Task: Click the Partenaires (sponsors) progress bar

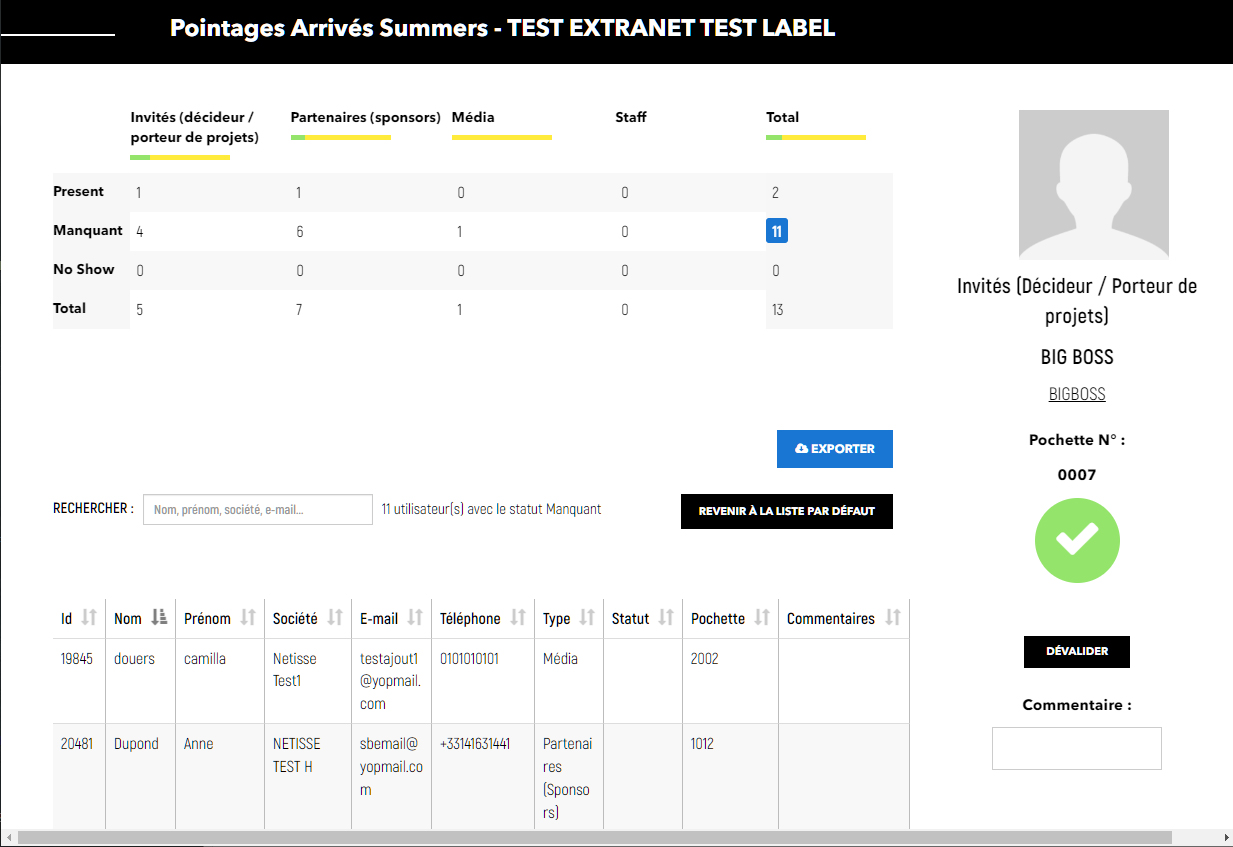Action: [x=341, y=137]
